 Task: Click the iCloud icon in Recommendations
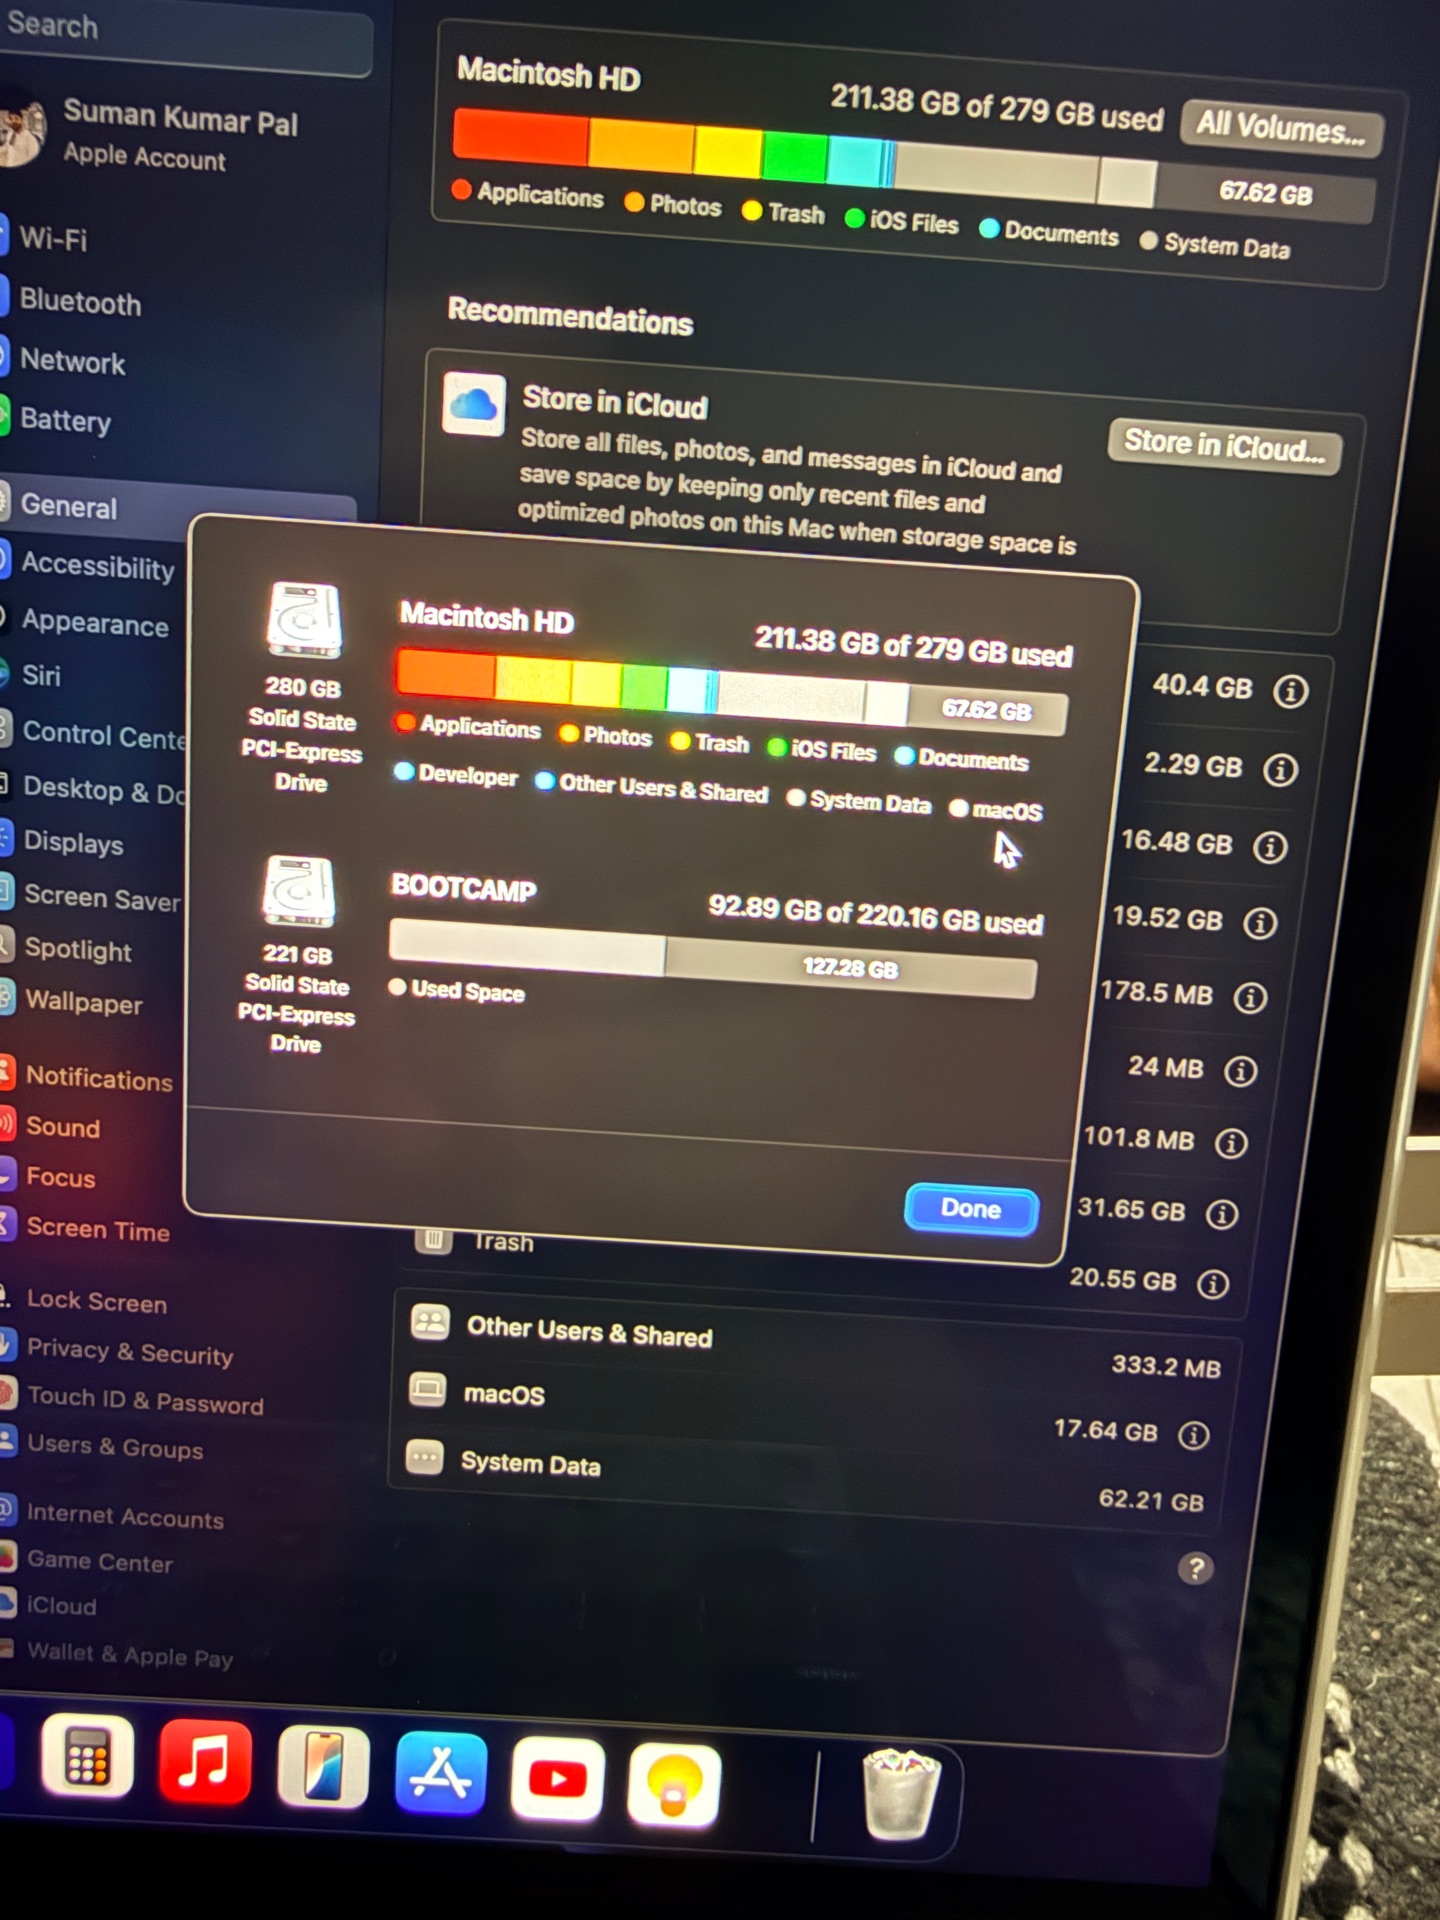[x=473, y=404]
